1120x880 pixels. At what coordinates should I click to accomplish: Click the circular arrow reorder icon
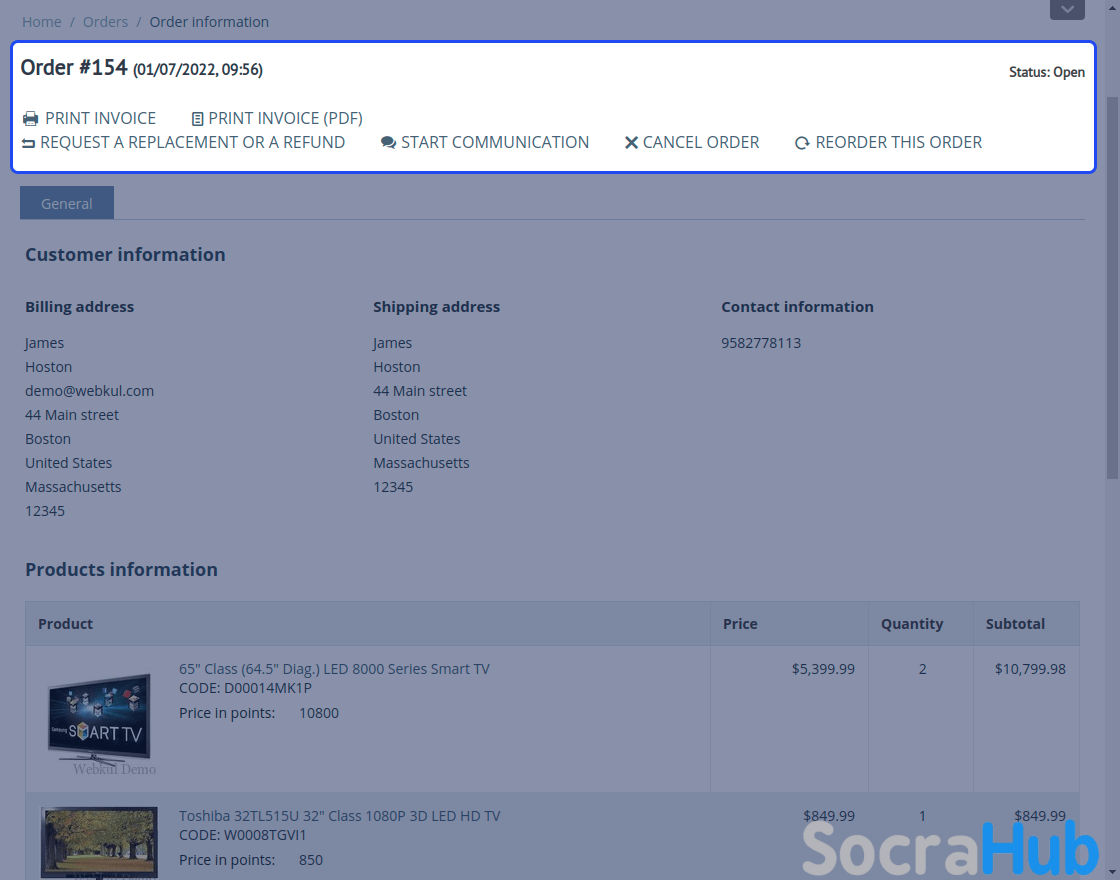coord(802,143)
